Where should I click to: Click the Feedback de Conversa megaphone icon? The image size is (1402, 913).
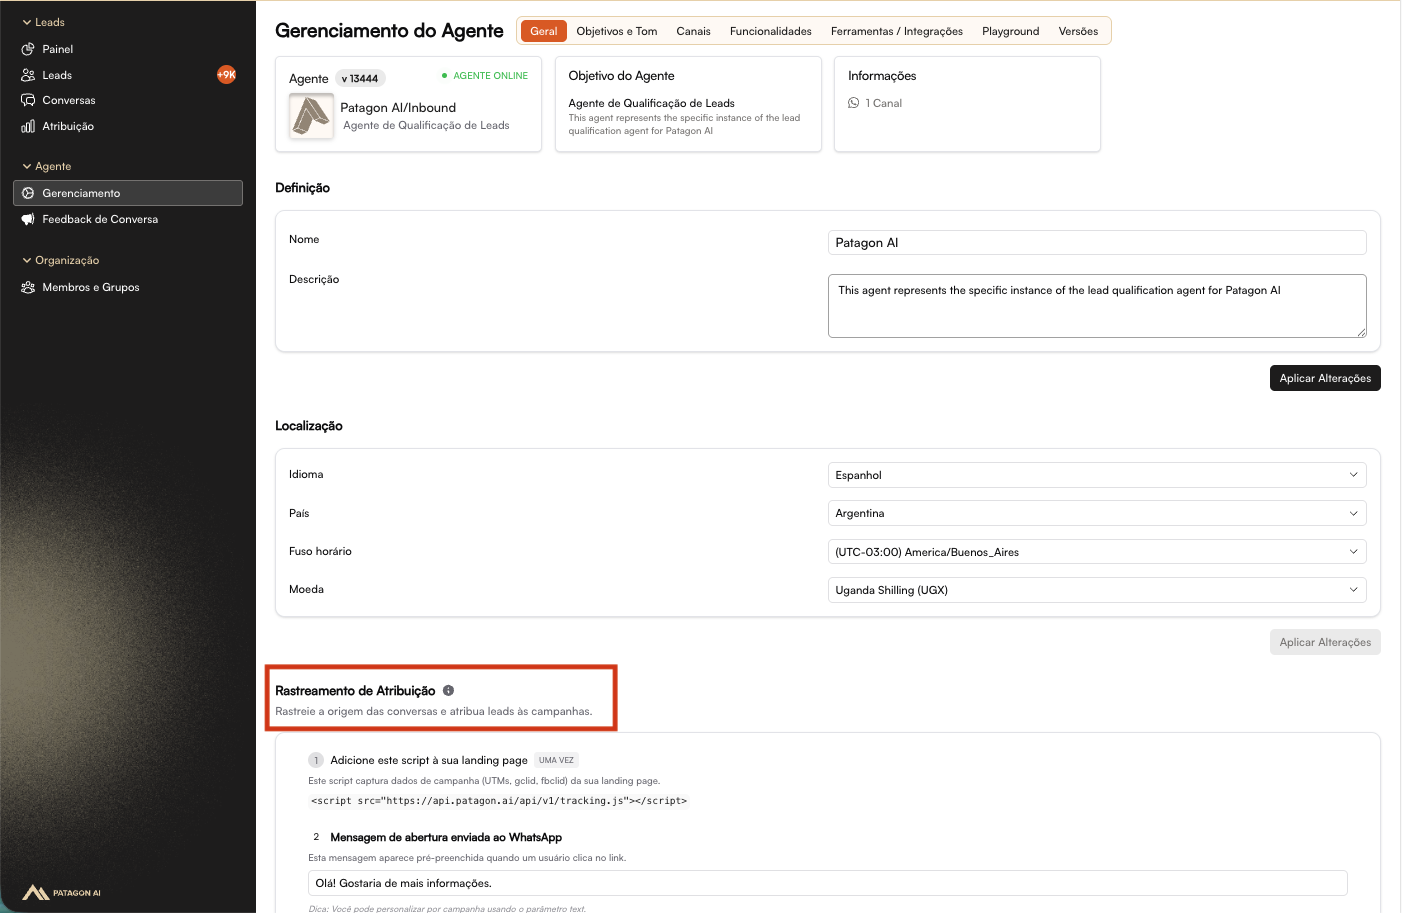click(28, 219)
